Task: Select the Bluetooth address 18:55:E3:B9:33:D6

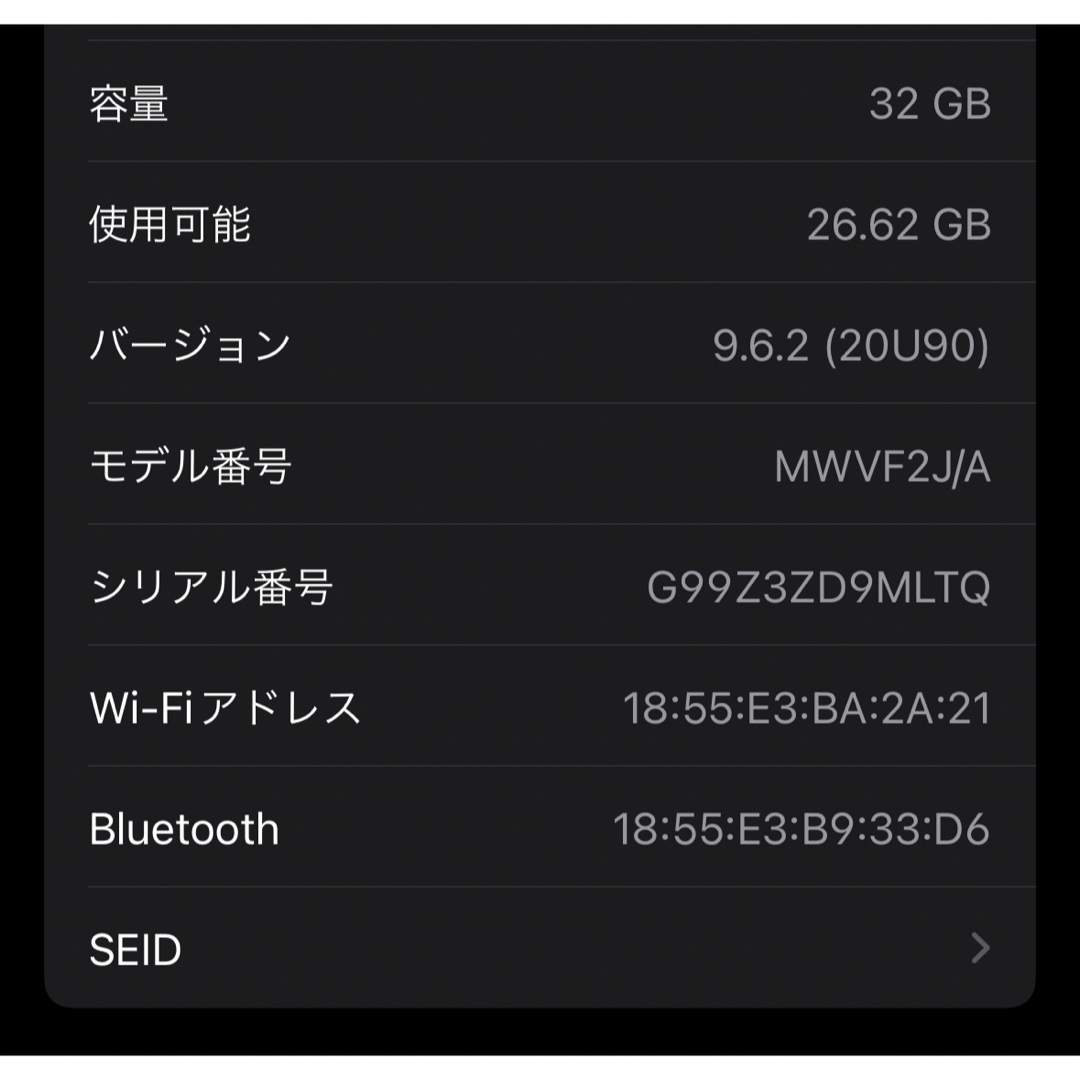Action: coord(801,829)
